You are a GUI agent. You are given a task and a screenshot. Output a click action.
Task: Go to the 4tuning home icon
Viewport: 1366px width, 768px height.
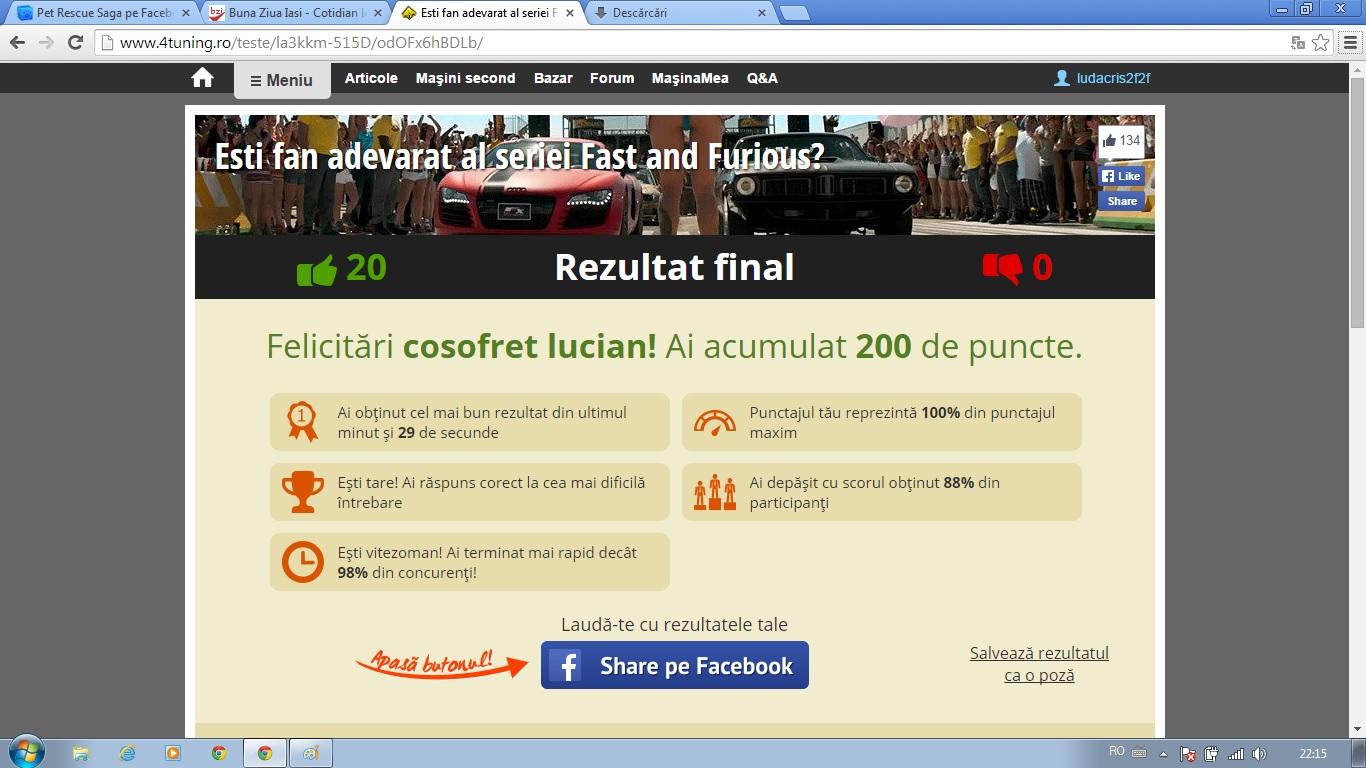tap(203, 78)
